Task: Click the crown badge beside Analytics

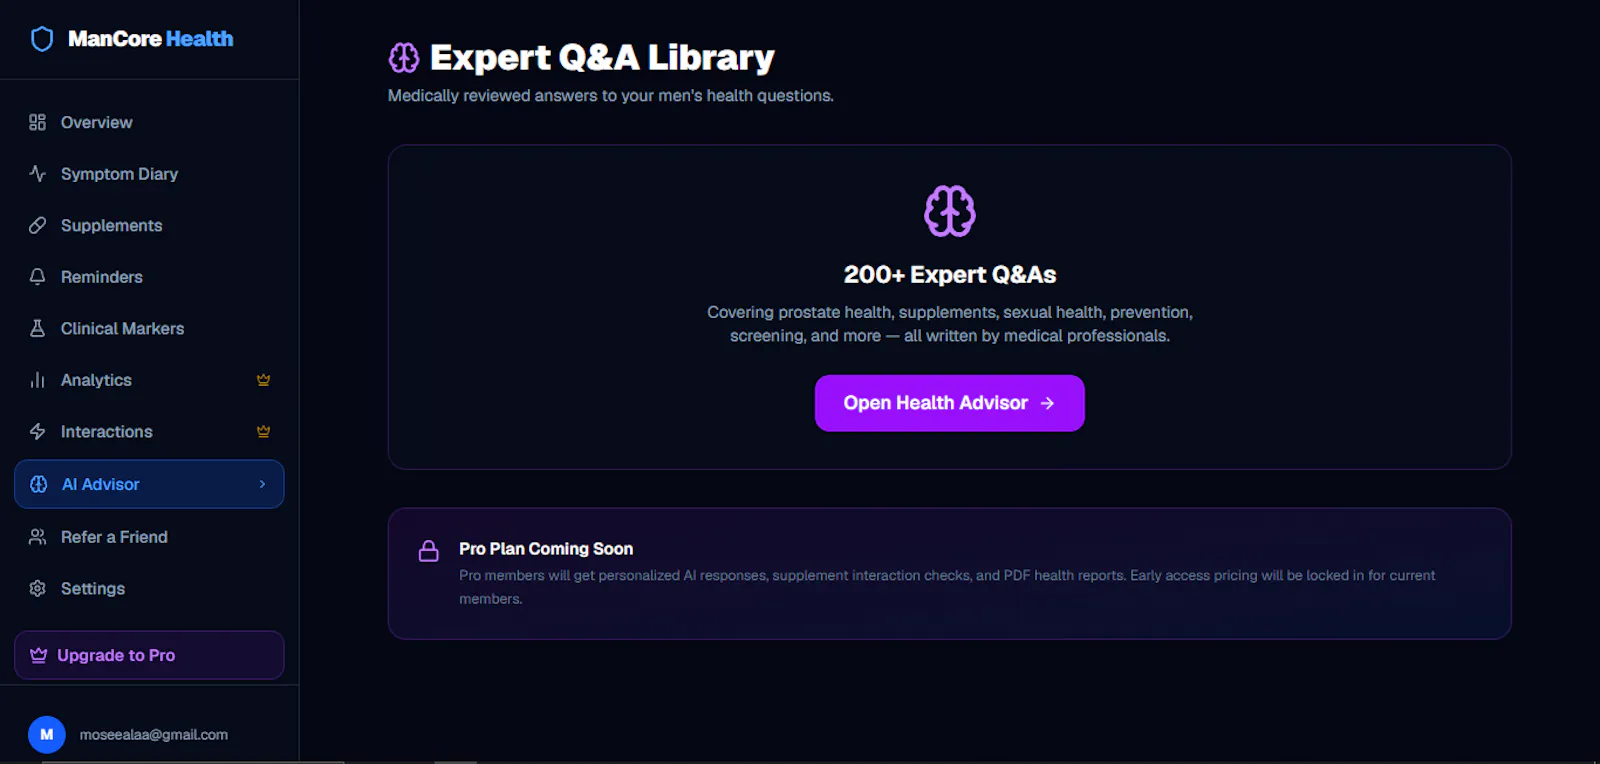Action: (x=264, y=380)
